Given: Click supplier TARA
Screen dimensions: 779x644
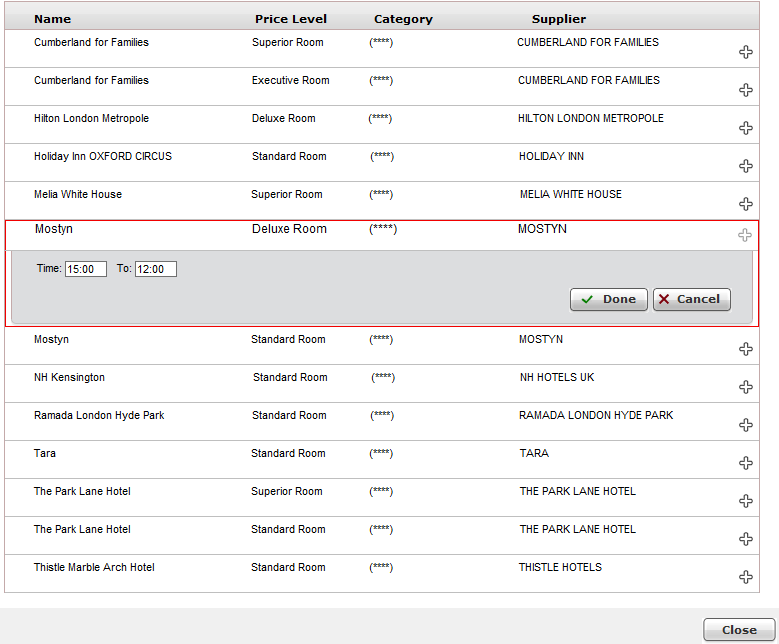Looking at the screenshot, I should (x=534, y=453).
